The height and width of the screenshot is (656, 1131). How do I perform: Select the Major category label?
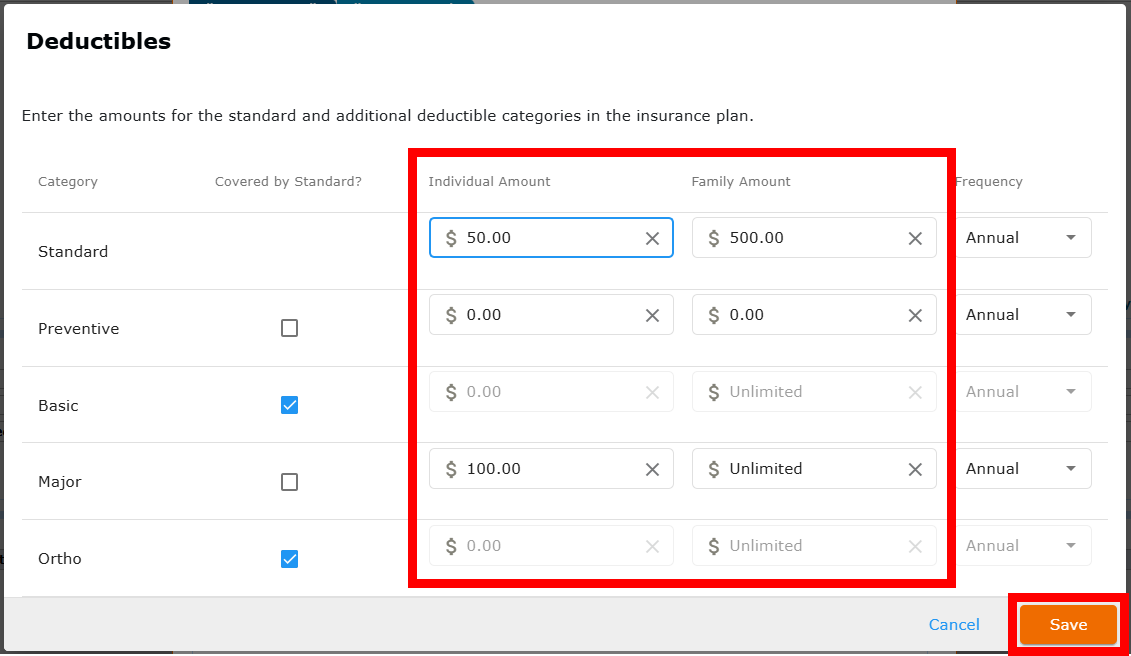[x=59, y=481]
